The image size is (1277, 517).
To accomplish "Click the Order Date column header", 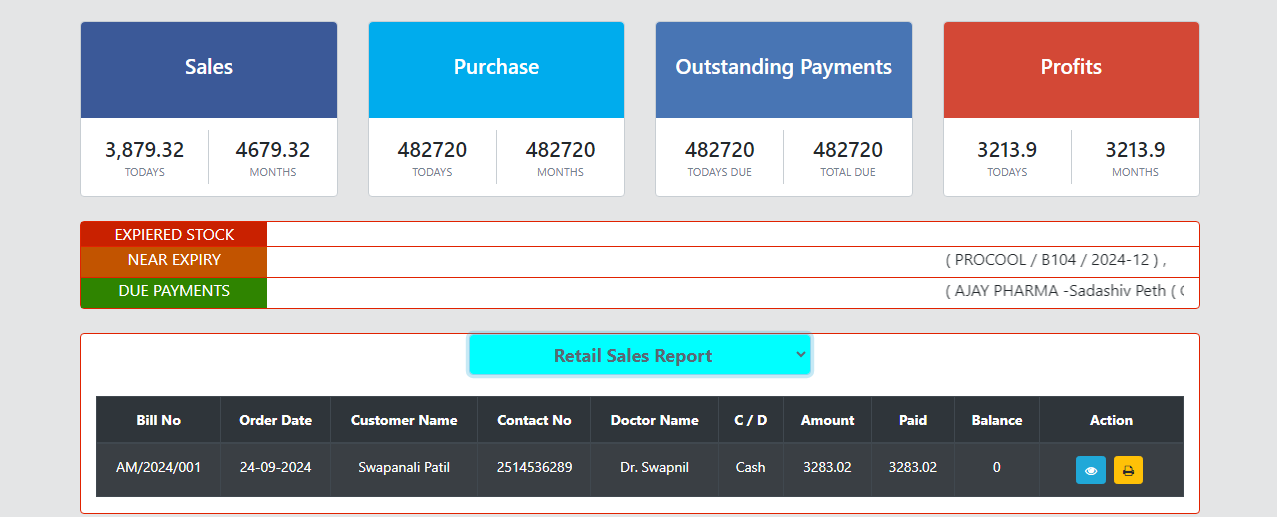I will [x=275, y=420].
